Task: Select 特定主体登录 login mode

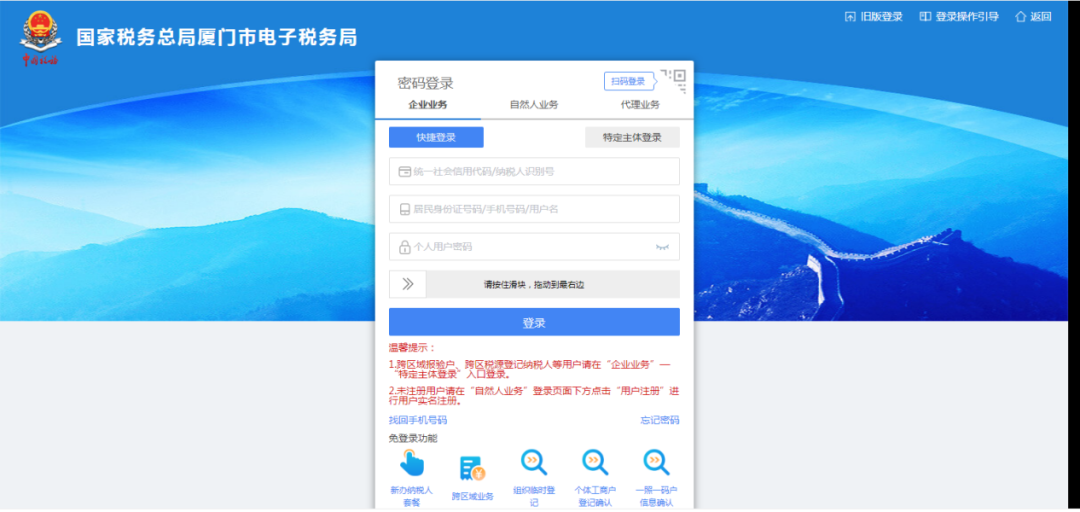Action: 632,137
